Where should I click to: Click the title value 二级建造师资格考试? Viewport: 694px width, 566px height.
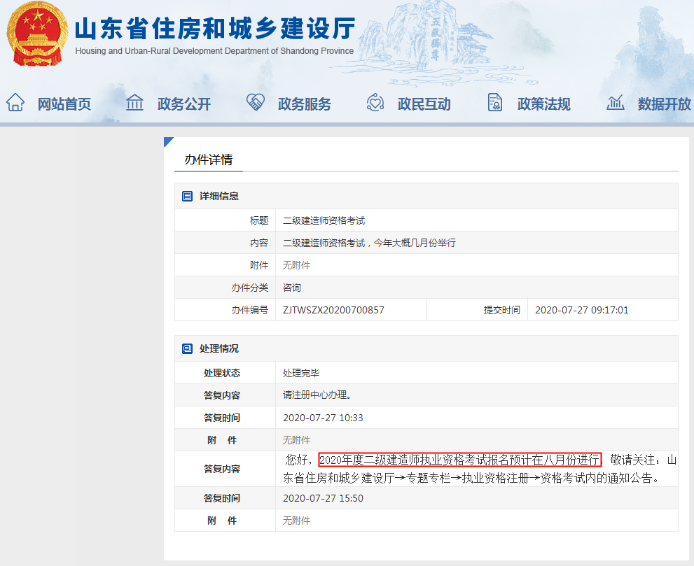click(x=324, y=220)
